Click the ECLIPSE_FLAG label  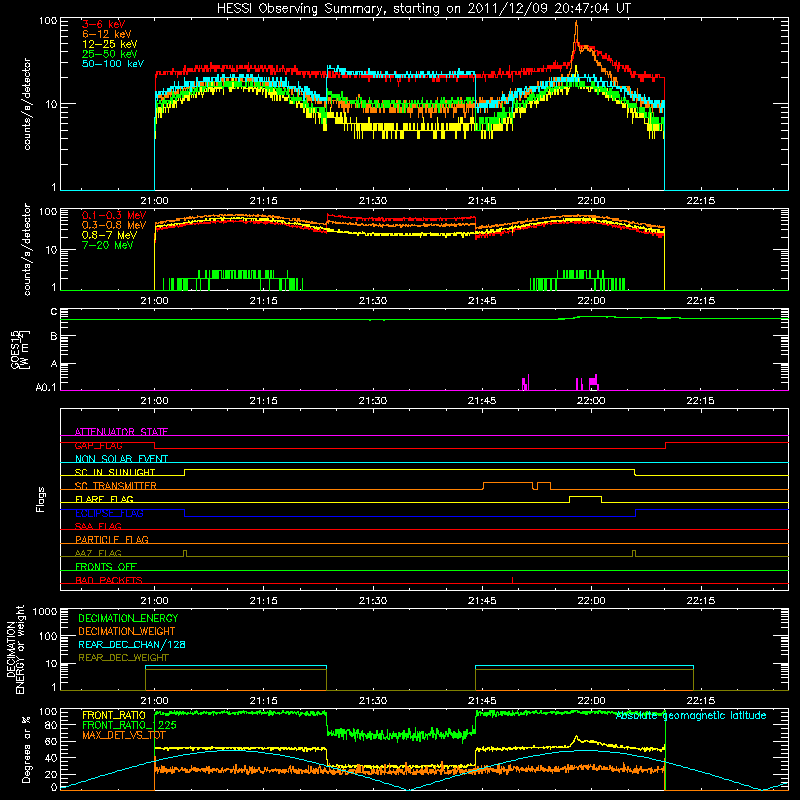pos(109,513)
